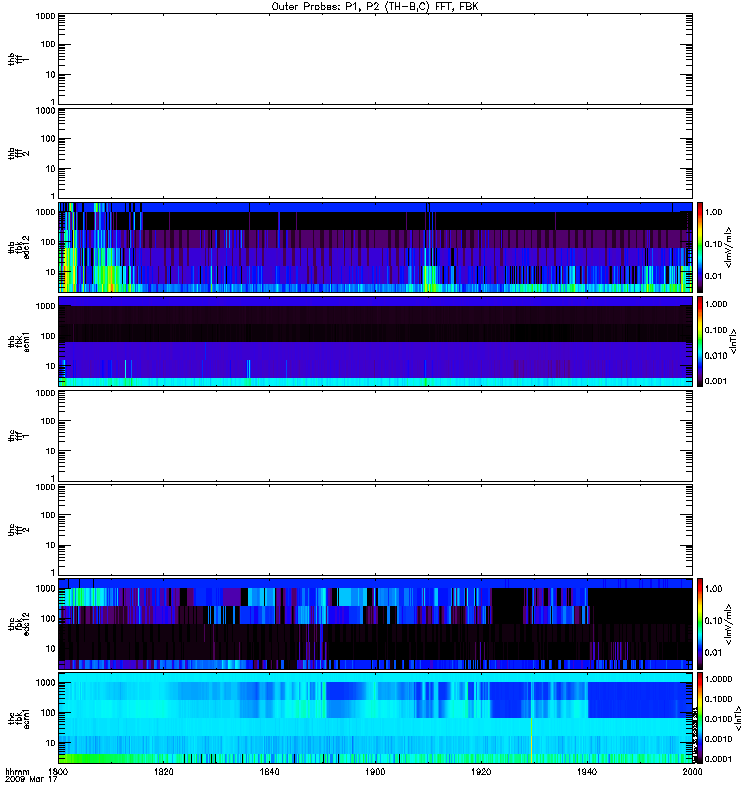Click the yellow vertical spike in thc scm1 spectrogram

tap(531, 740)
